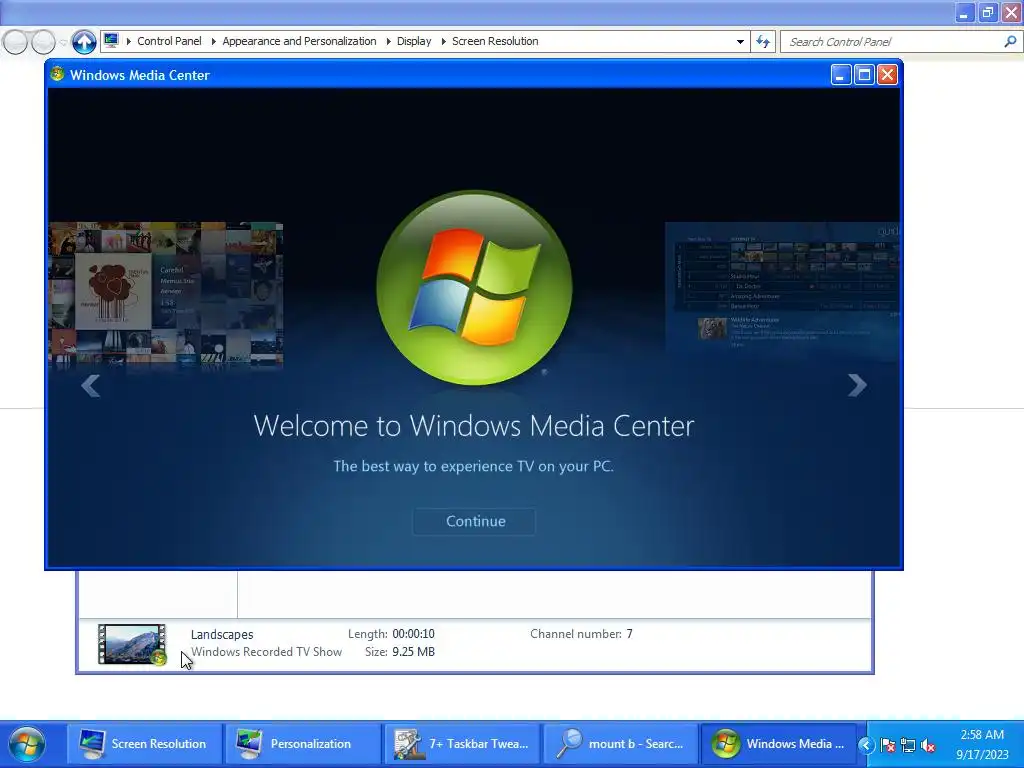Show hidden system tray icons arrow
1024x768 pixels.
tap(866, 744)
